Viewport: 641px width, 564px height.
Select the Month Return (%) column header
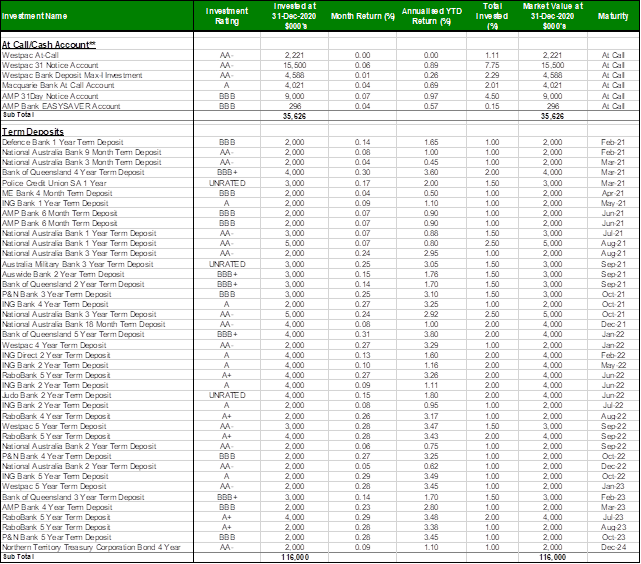click(x=363, y=16)
